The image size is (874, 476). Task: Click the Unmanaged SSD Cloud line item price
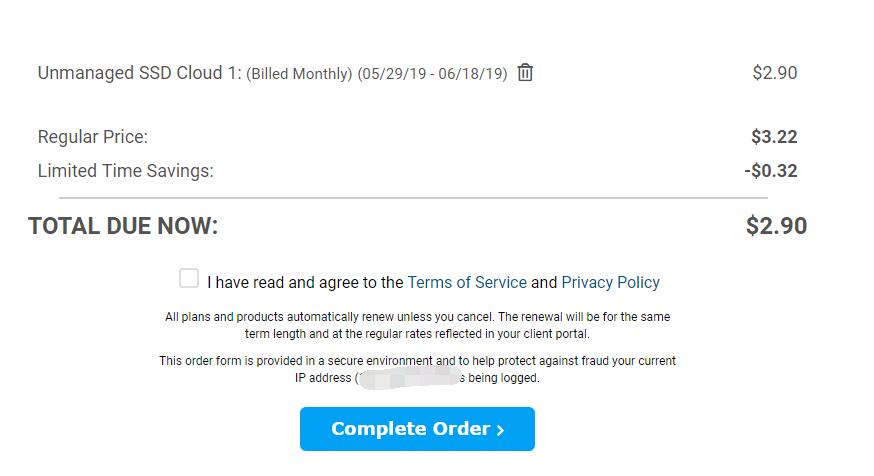pos(774,73)
